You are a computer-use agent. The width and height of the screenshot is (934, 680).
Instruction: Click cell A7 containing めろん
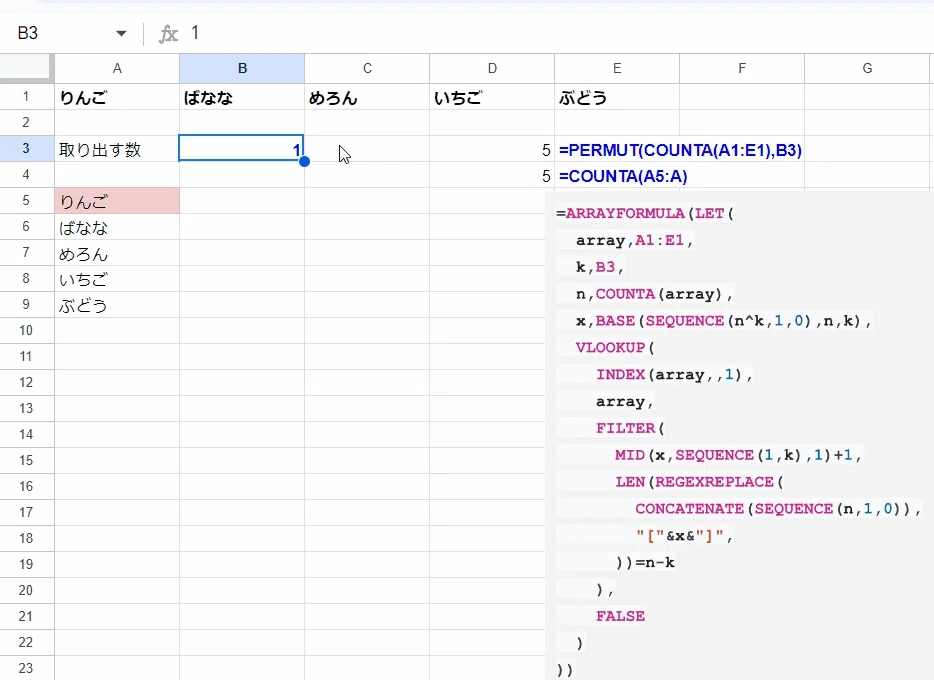(x=117, y=253)
